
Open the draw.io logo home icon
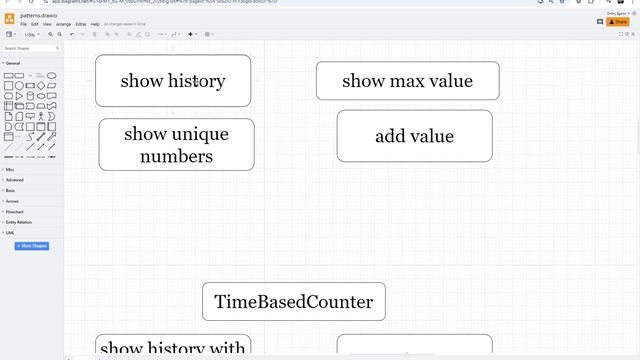[x=9, y=18]
